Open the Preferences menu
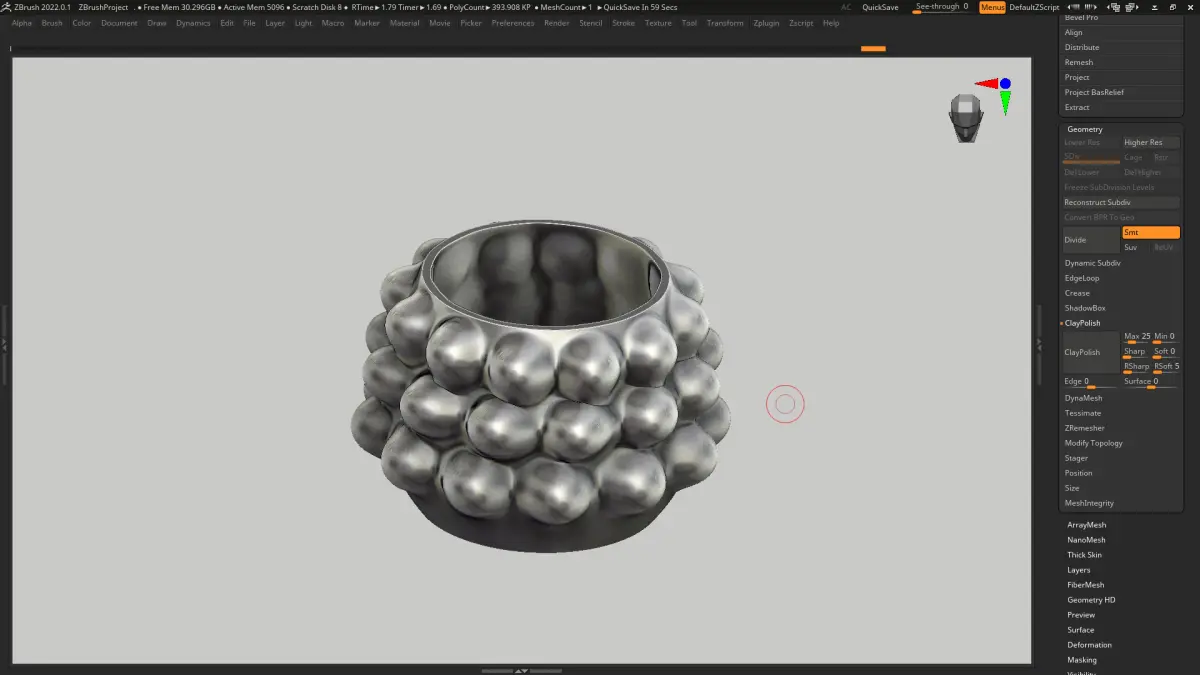Viewport: 1200px width, 675px height. [x=513, y=23]
